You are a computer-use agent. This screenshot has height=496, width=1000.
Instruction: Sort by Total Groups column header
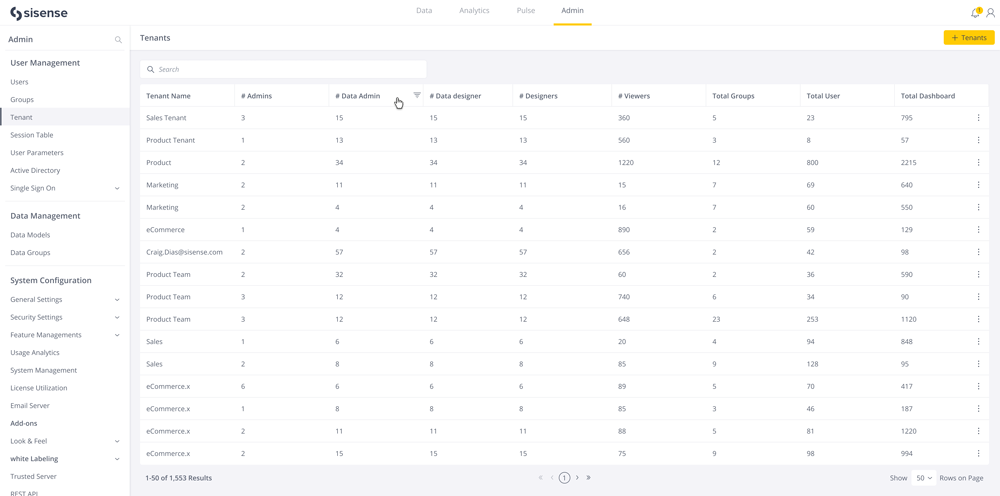point(733,96)
